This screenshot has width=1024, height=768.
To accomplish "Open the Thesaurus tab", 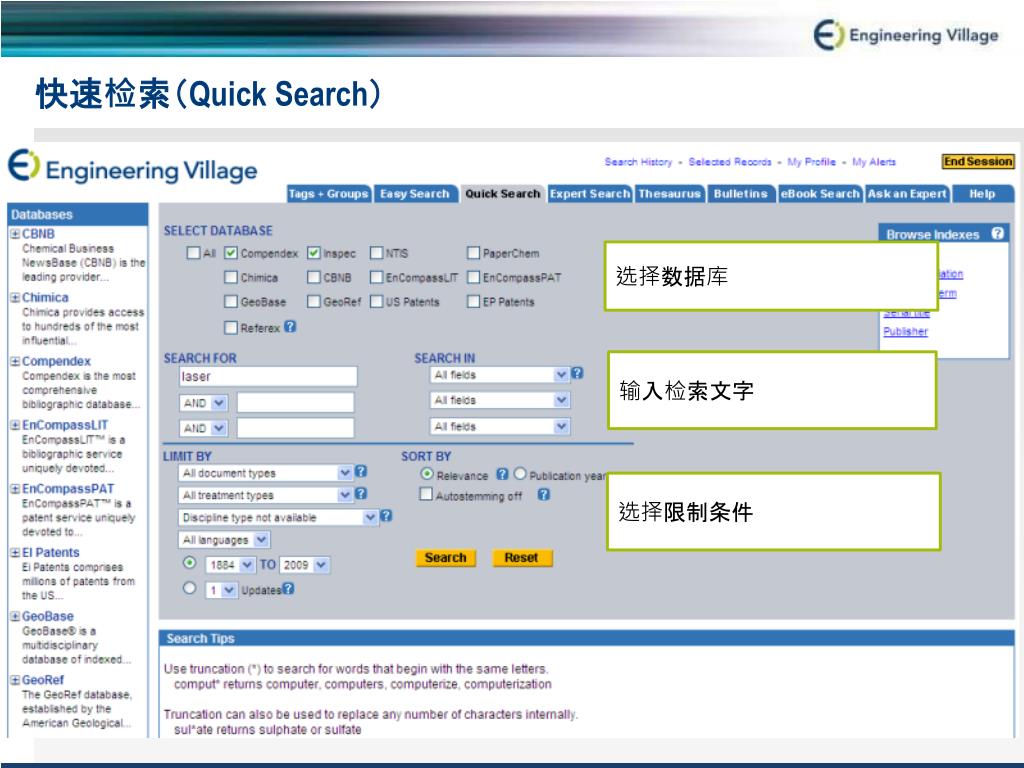I will click(669, 194).
